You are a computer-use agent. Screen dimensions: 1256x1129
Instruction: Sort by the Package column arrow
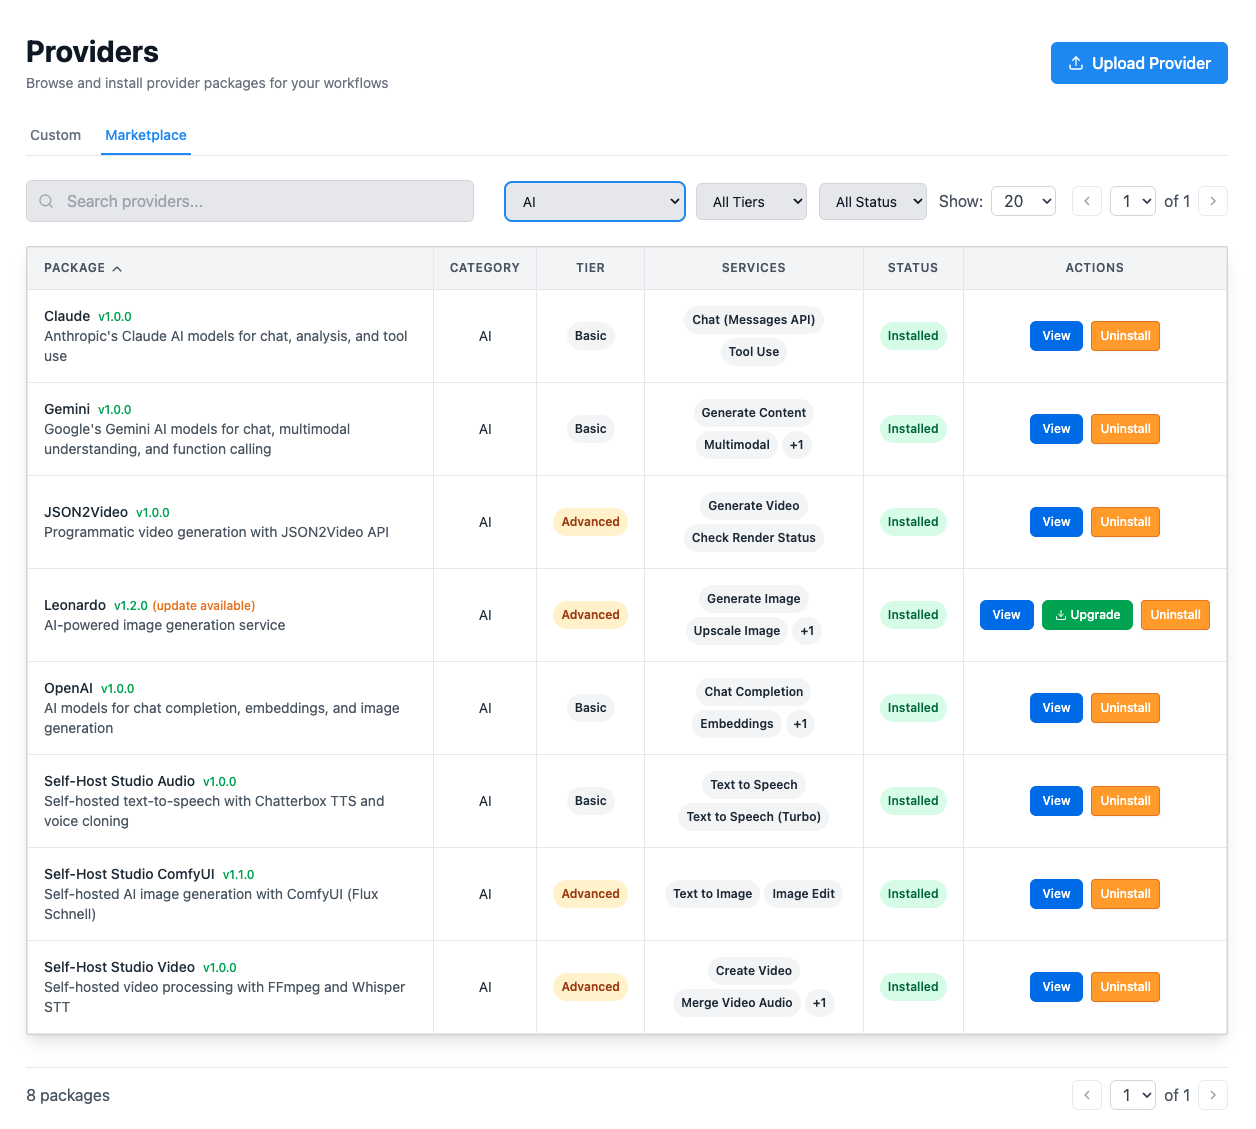pyautogui.click(x=117, y=268)
